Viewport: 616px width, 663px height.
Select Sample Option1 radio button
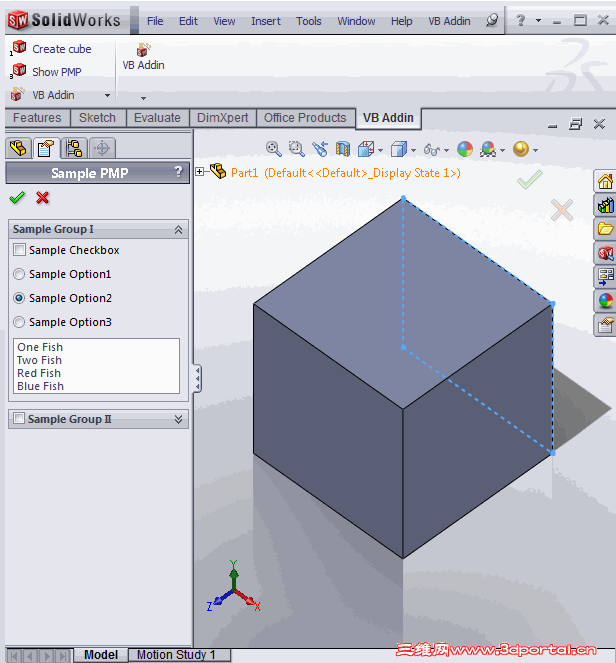[19, 274]
